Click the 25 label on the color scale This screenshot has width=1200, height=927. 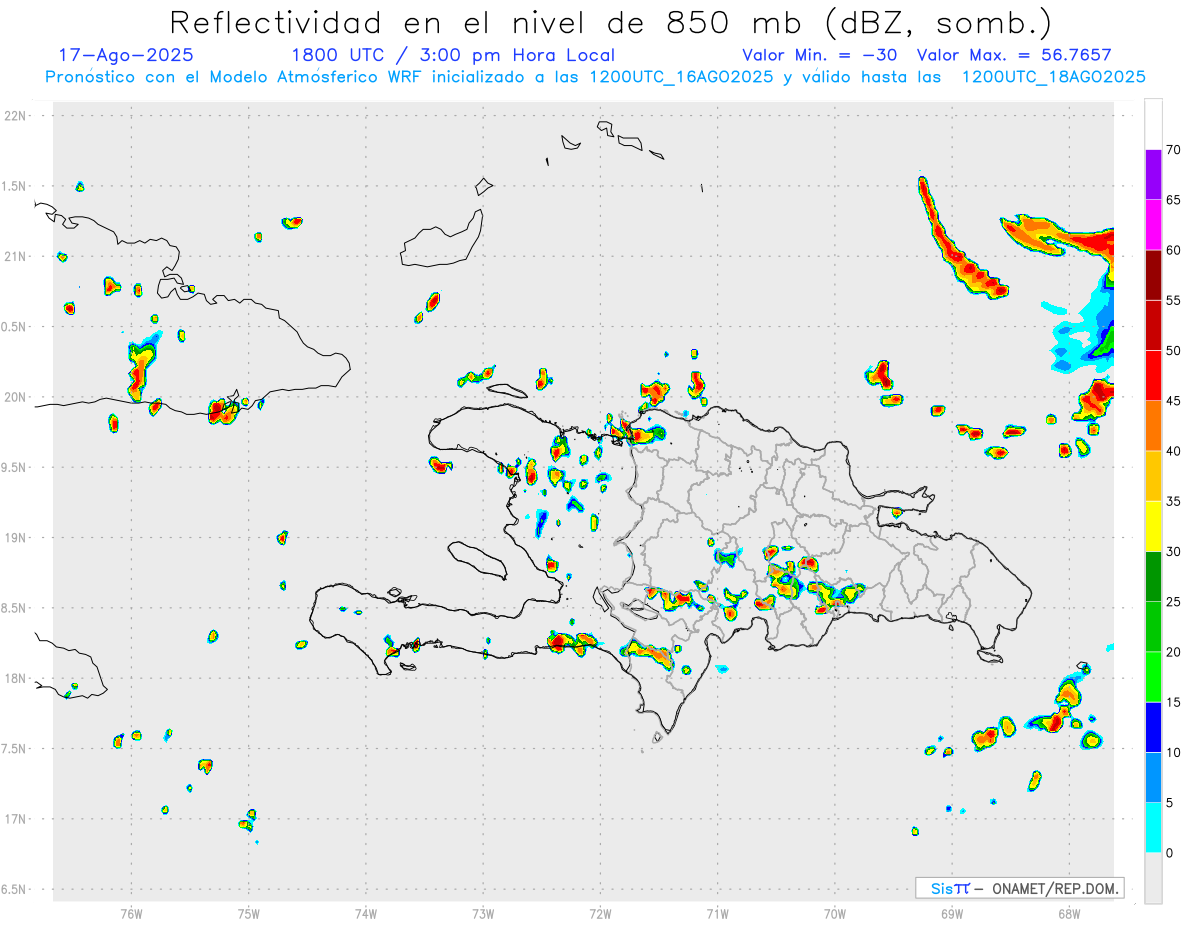pyautogui.click(x=1173, y=602)
